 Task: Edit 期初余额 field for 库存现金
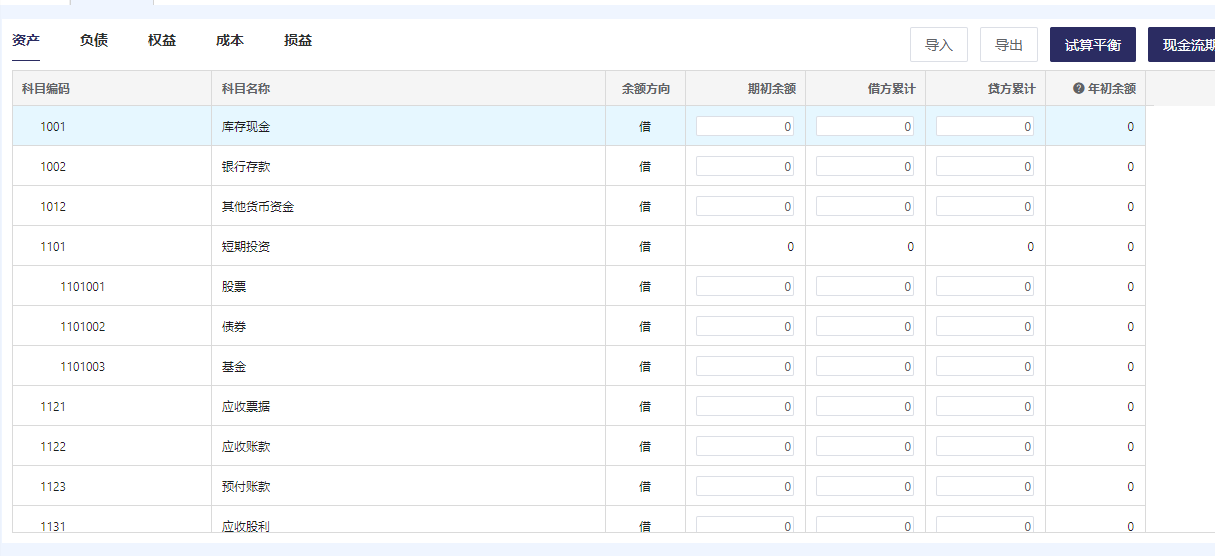coord(745,127)
